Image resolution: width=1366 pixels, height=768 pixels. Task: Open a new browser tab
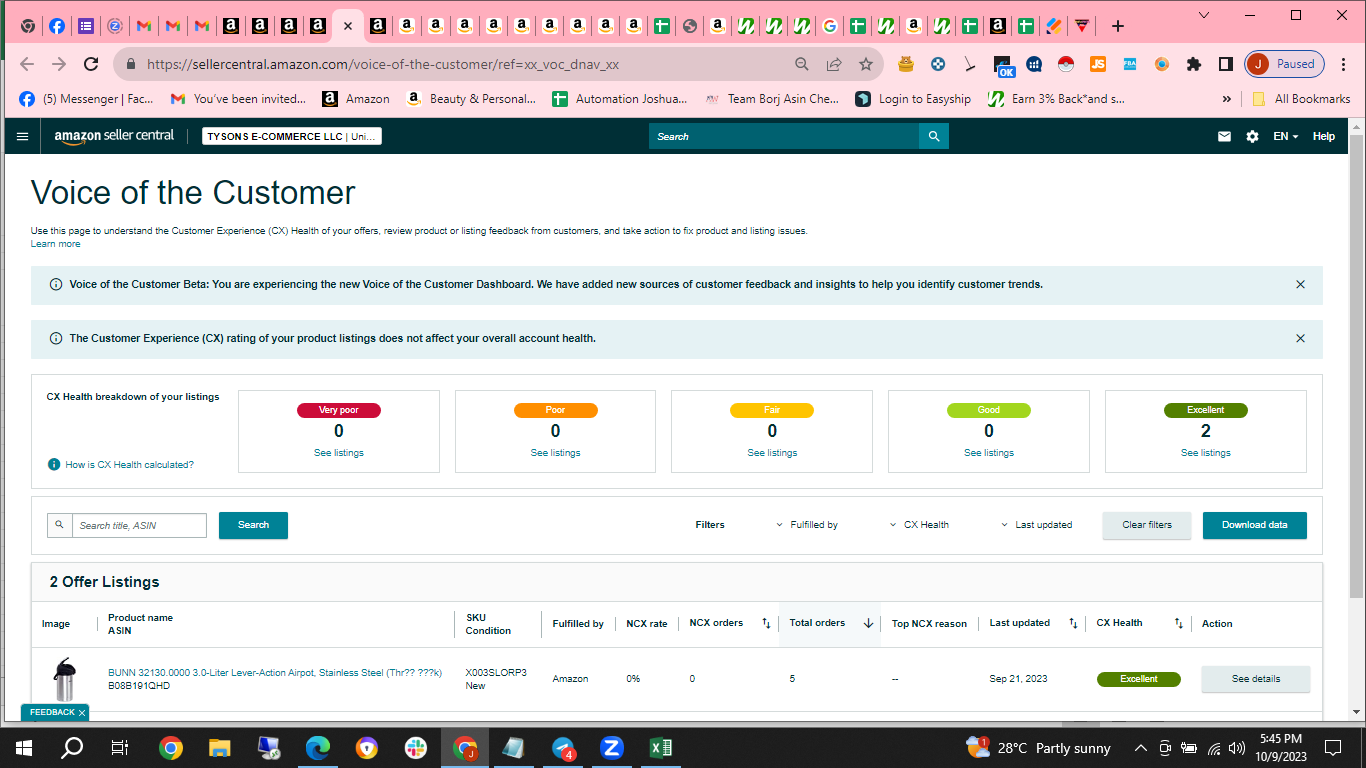pos(1118,26)
